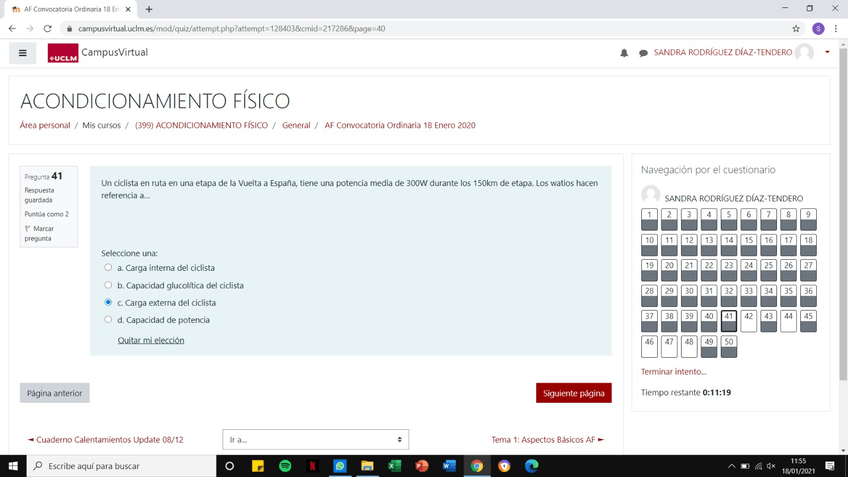Jump to question 14 in navigation
This screenshot has width=848, height=477.
point(728,245)
